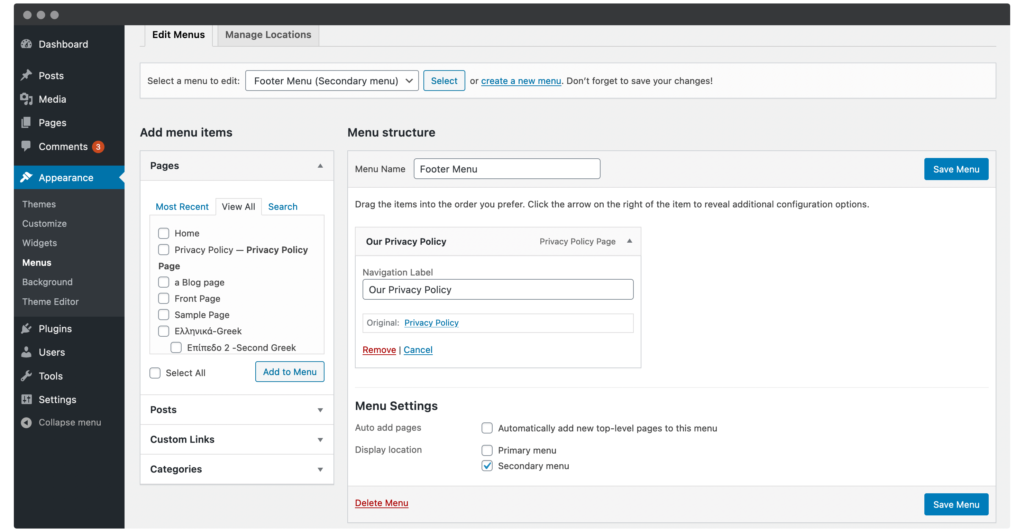
Task: Open Users via the person icon
Action: click(26, 352)
